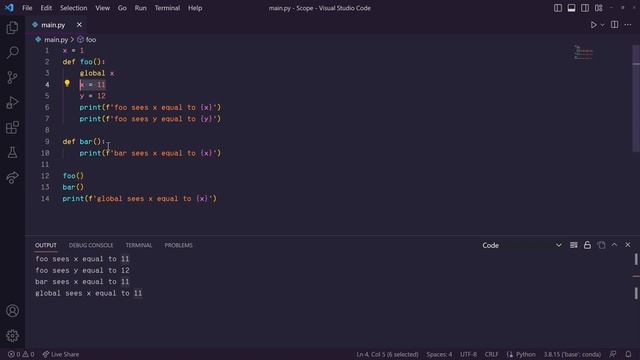
Task: Clear the output panel
Action: coord(573,245)
